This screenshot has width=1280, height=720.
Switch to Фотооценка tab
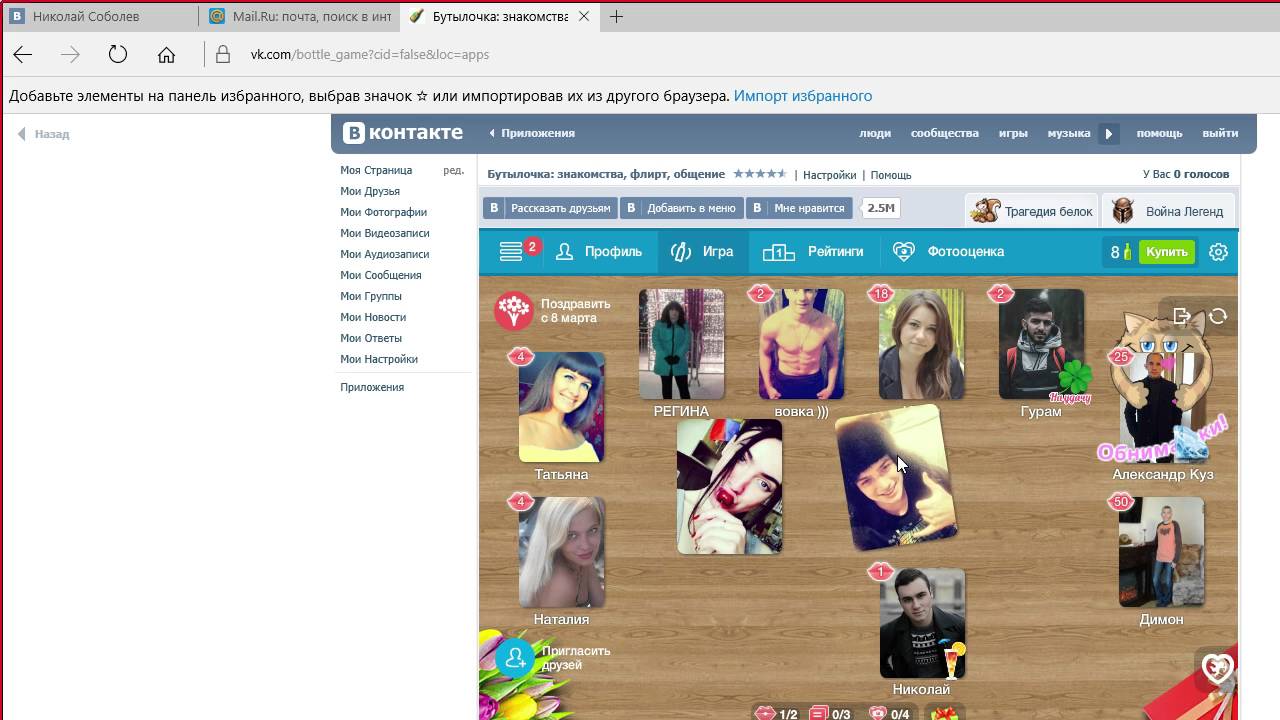click(948, 252)
